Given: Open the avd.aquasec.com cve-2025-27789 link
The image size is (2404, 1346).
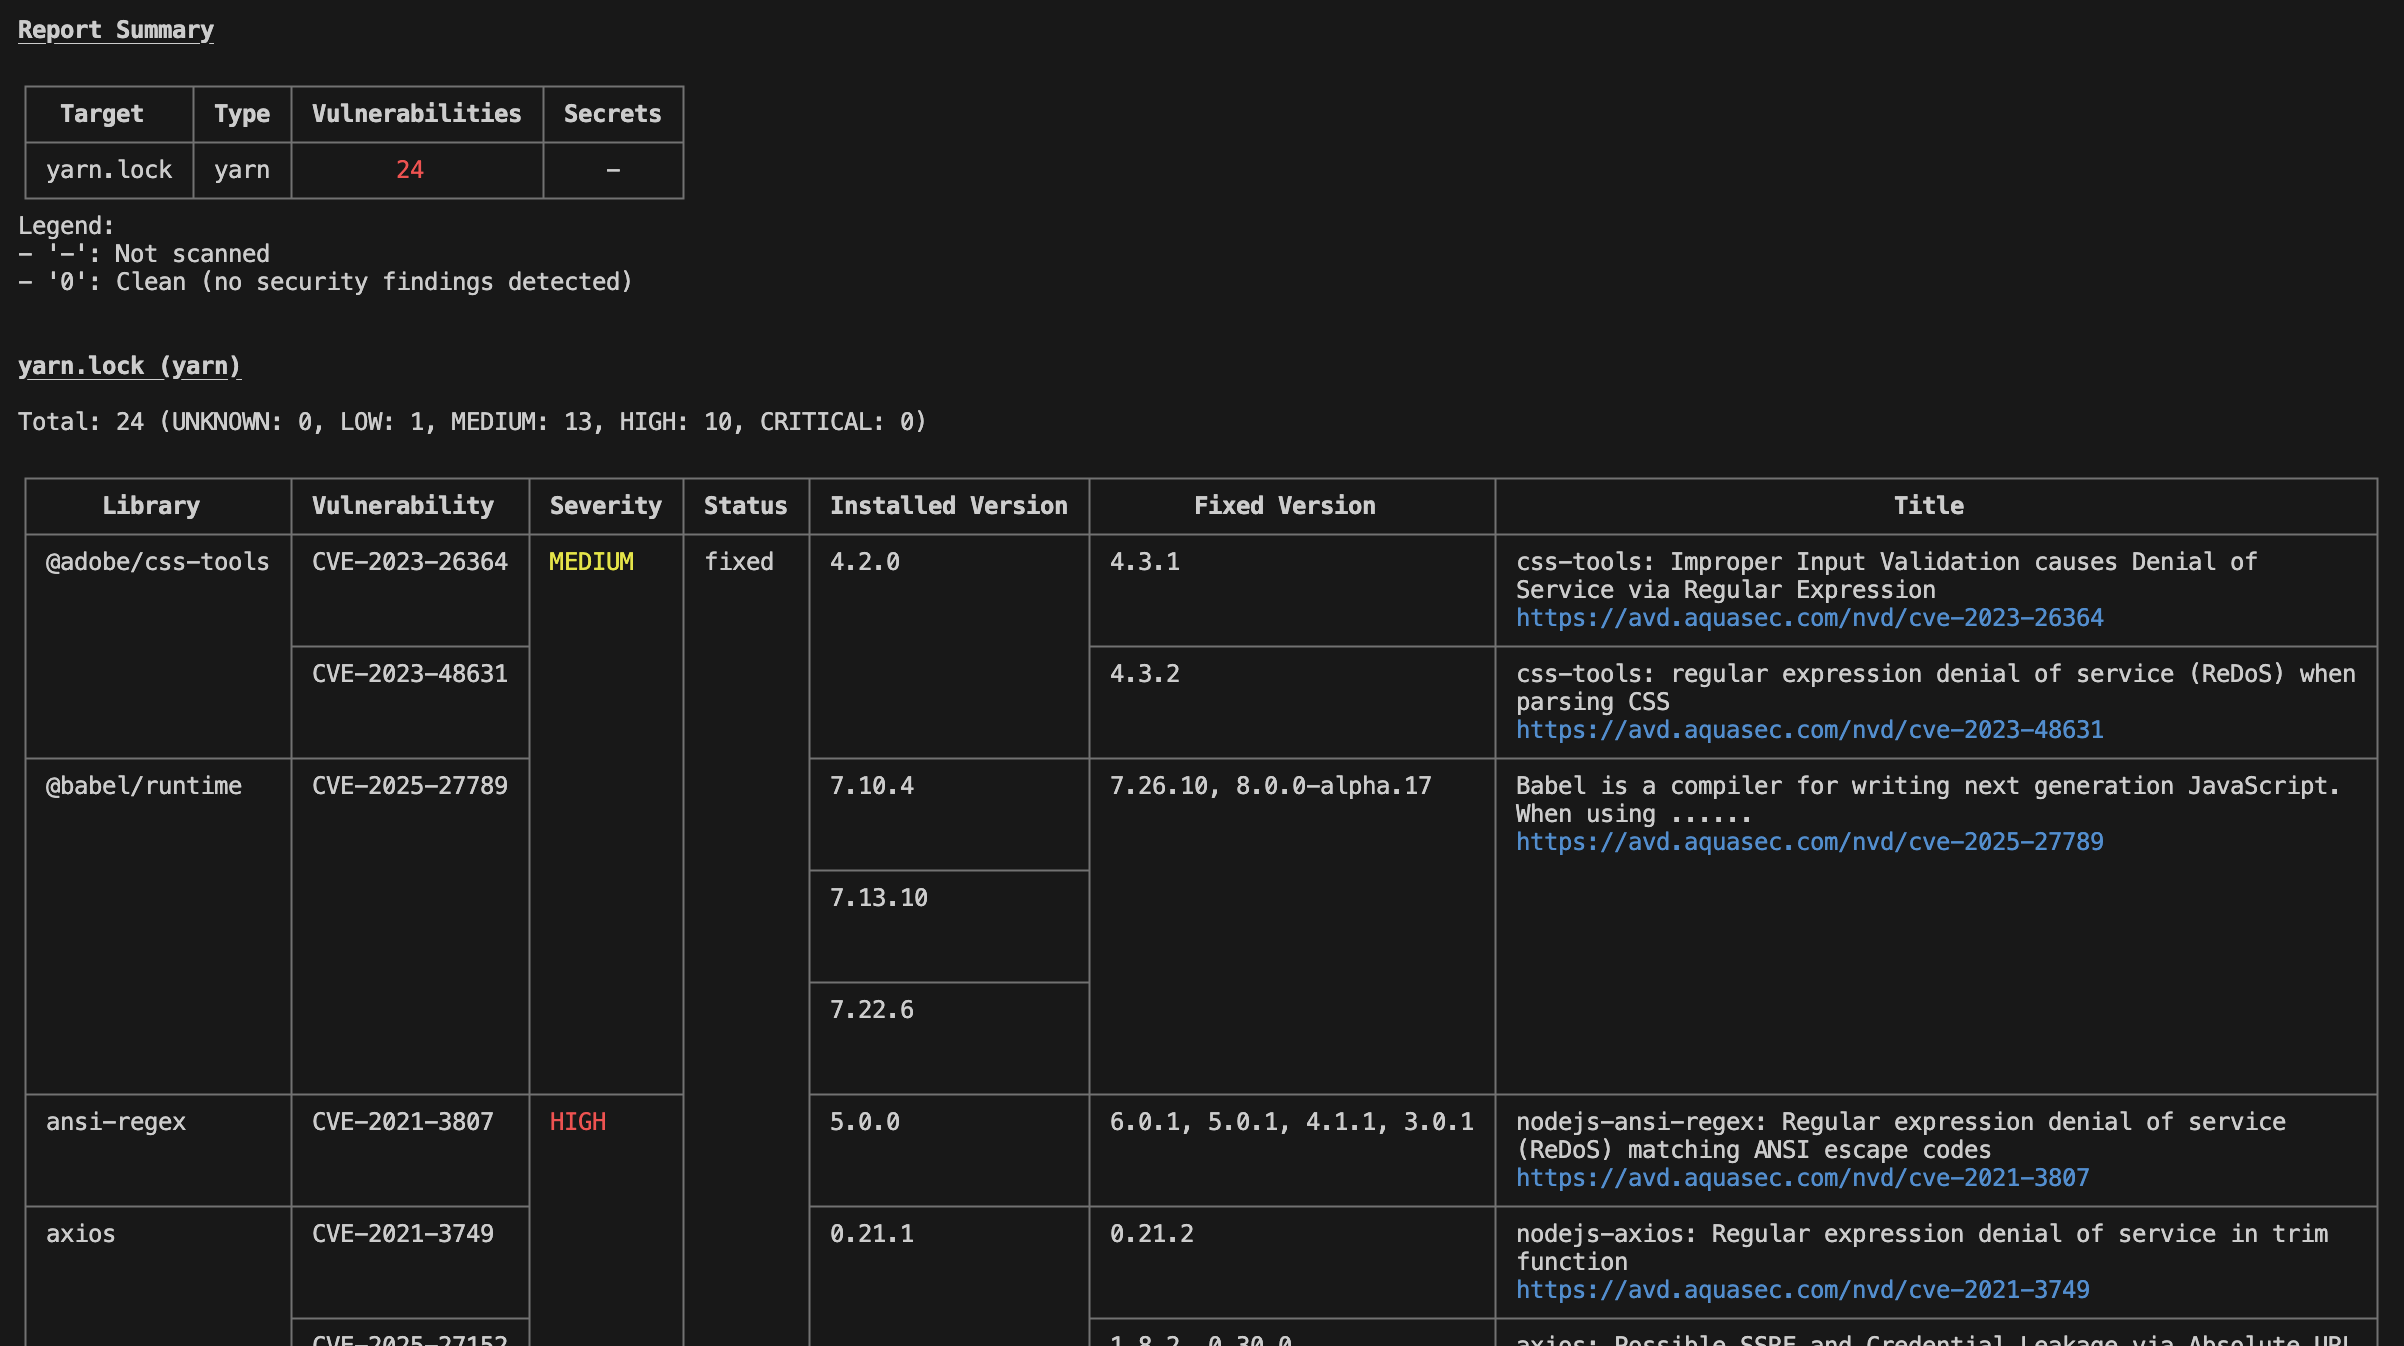Looking at the screenshot, I should [1809, 842].
